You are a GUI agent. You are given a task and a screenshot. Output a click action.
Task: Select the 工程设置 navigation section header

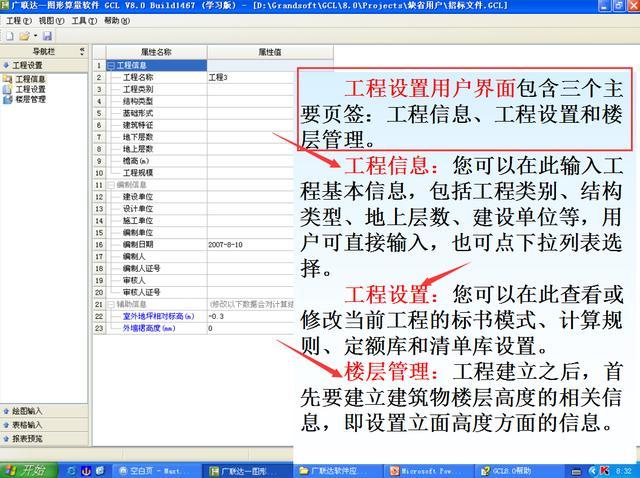pyautogui.click(x=44, y=65)
